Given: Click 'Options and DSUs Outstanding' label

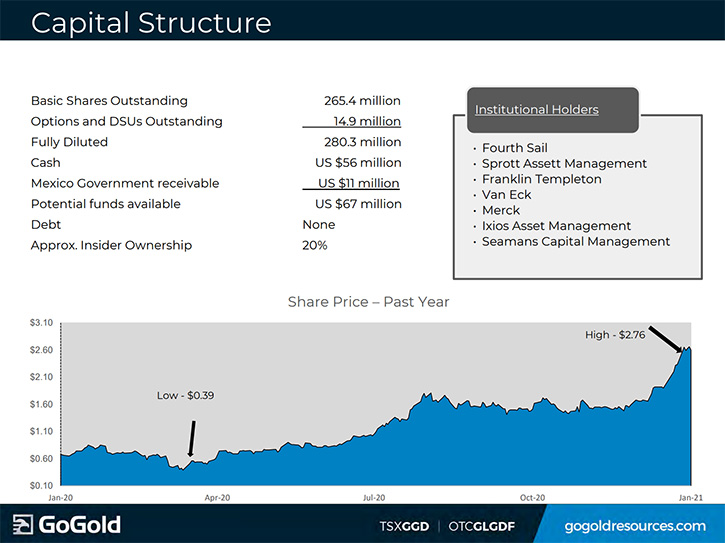Looking at the screenshot, I should tap(127, 121).
